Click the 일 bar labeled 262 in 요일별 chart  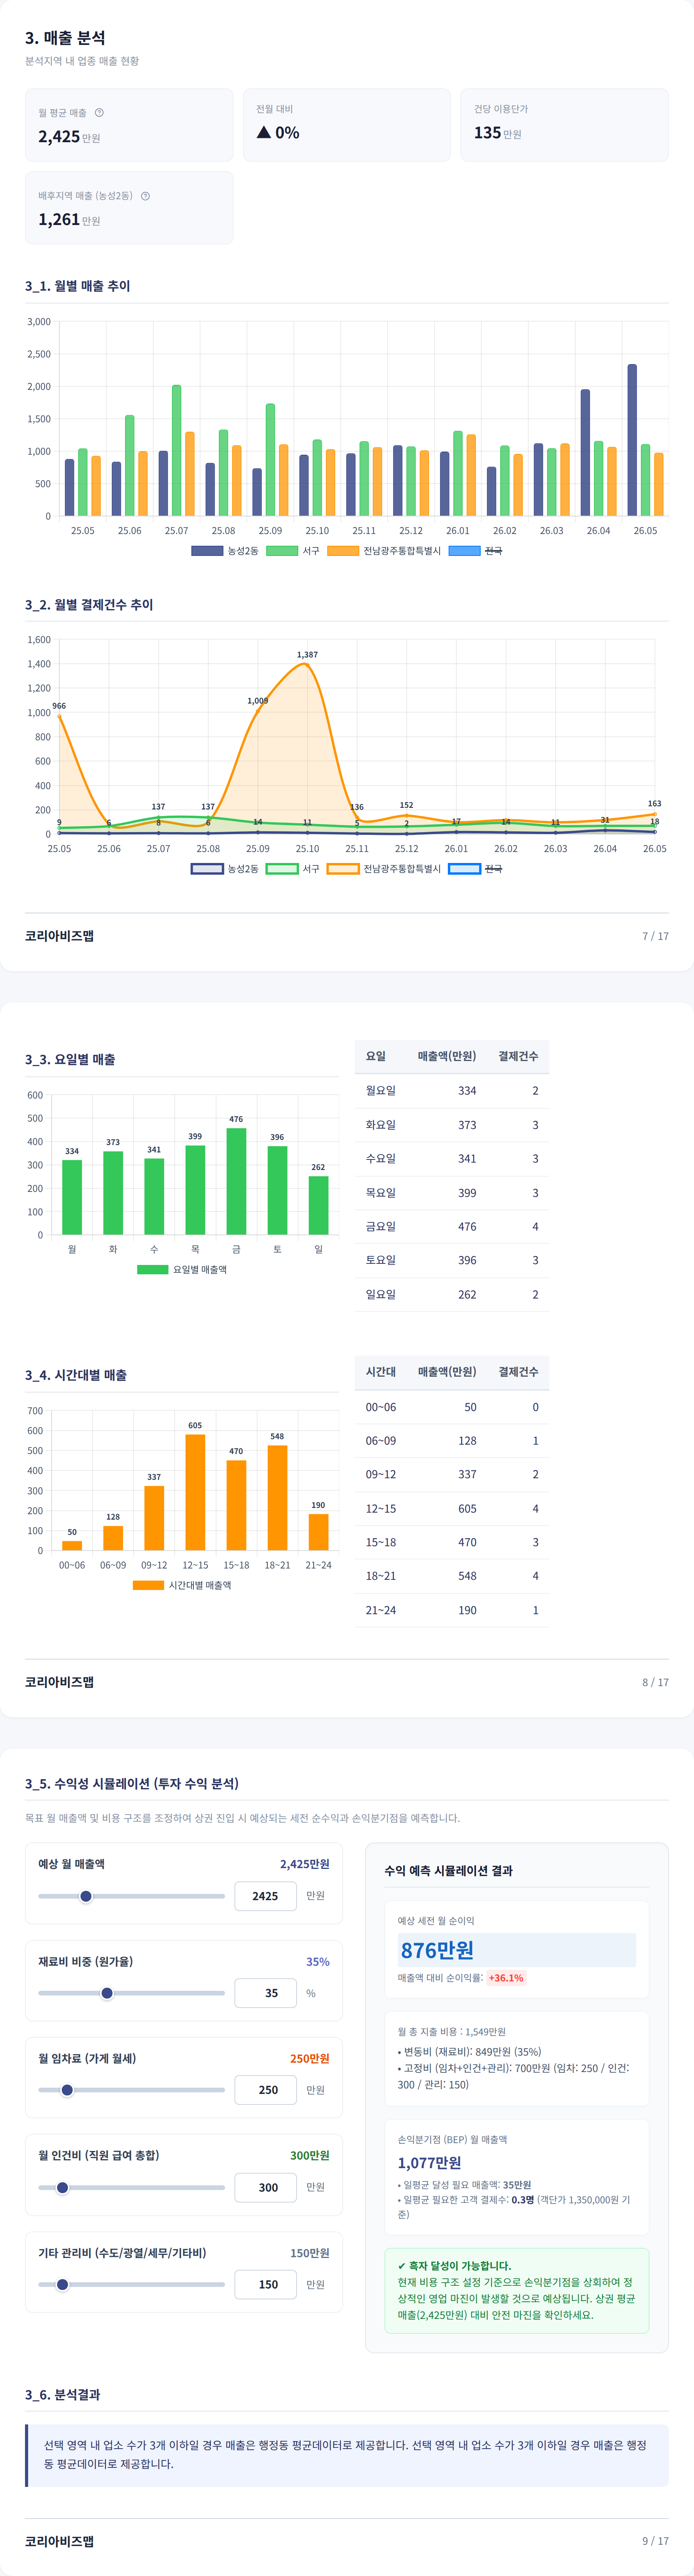coord(318,1205)
